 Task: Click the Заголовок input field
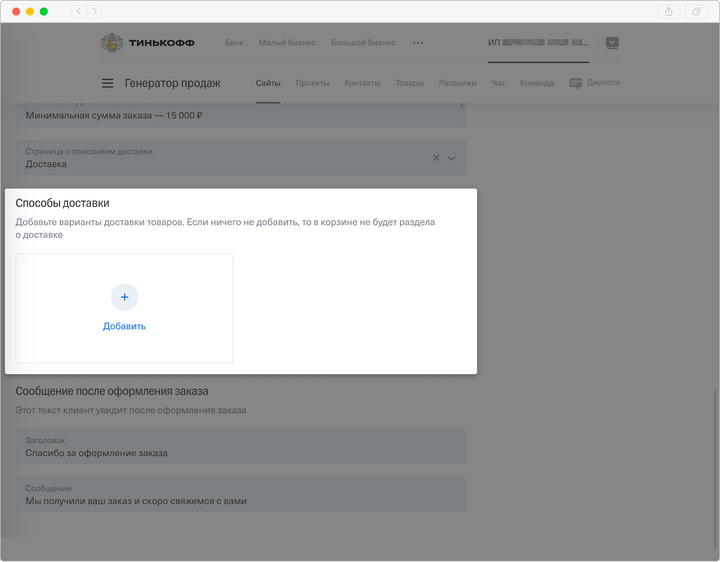240,447
